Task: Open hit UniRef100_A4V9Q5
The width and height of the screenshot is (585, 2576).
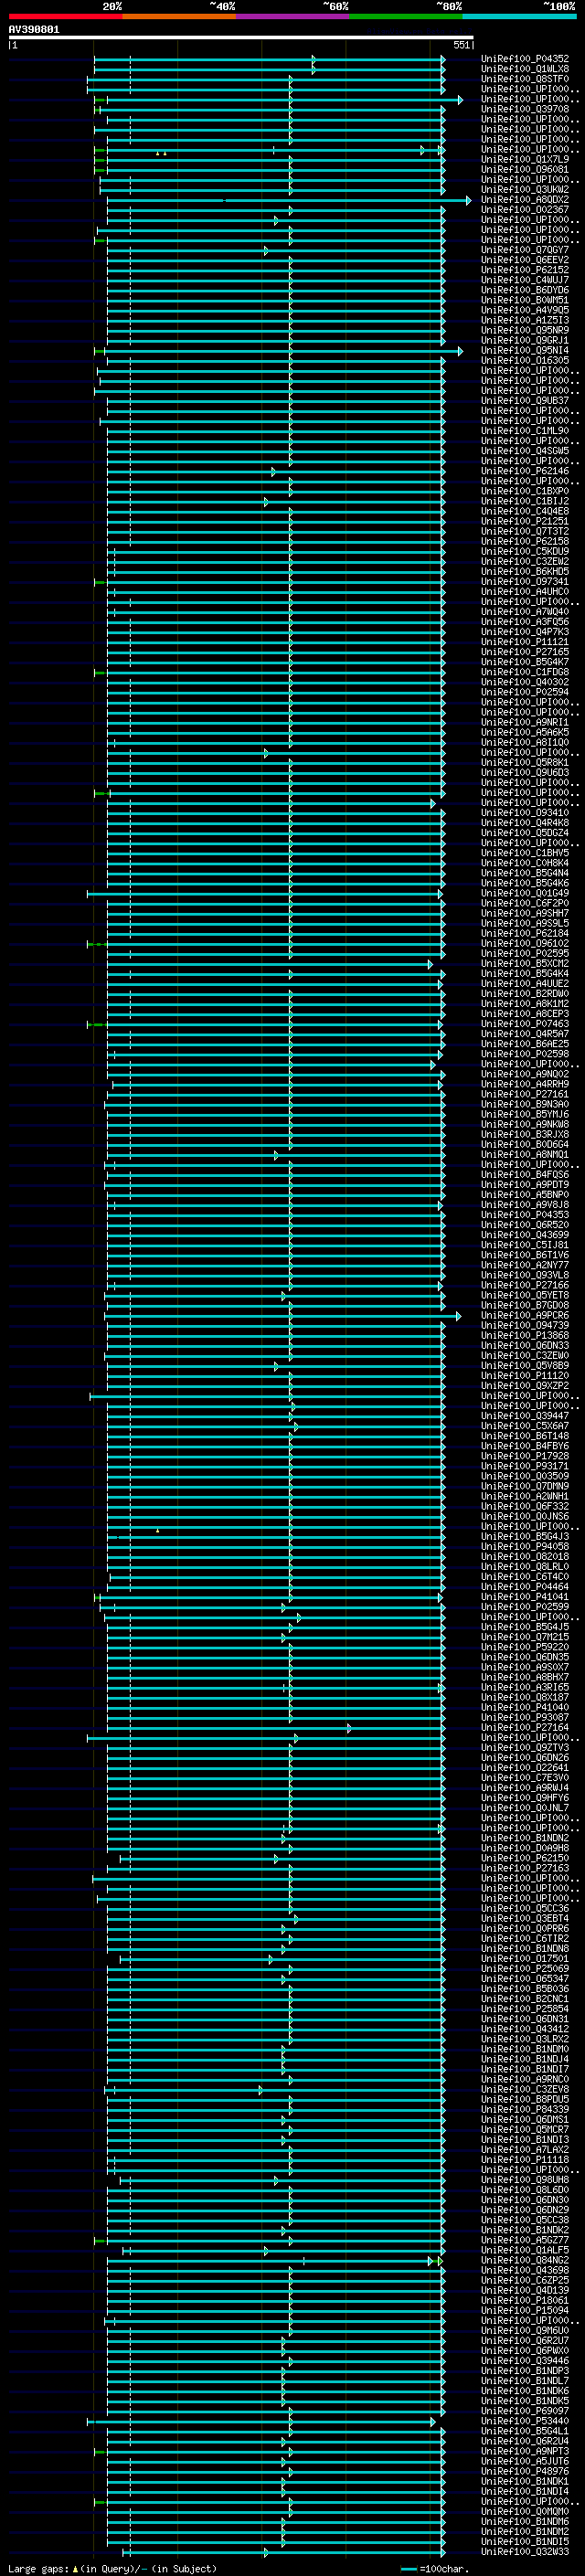Action: tap(525, 310)
